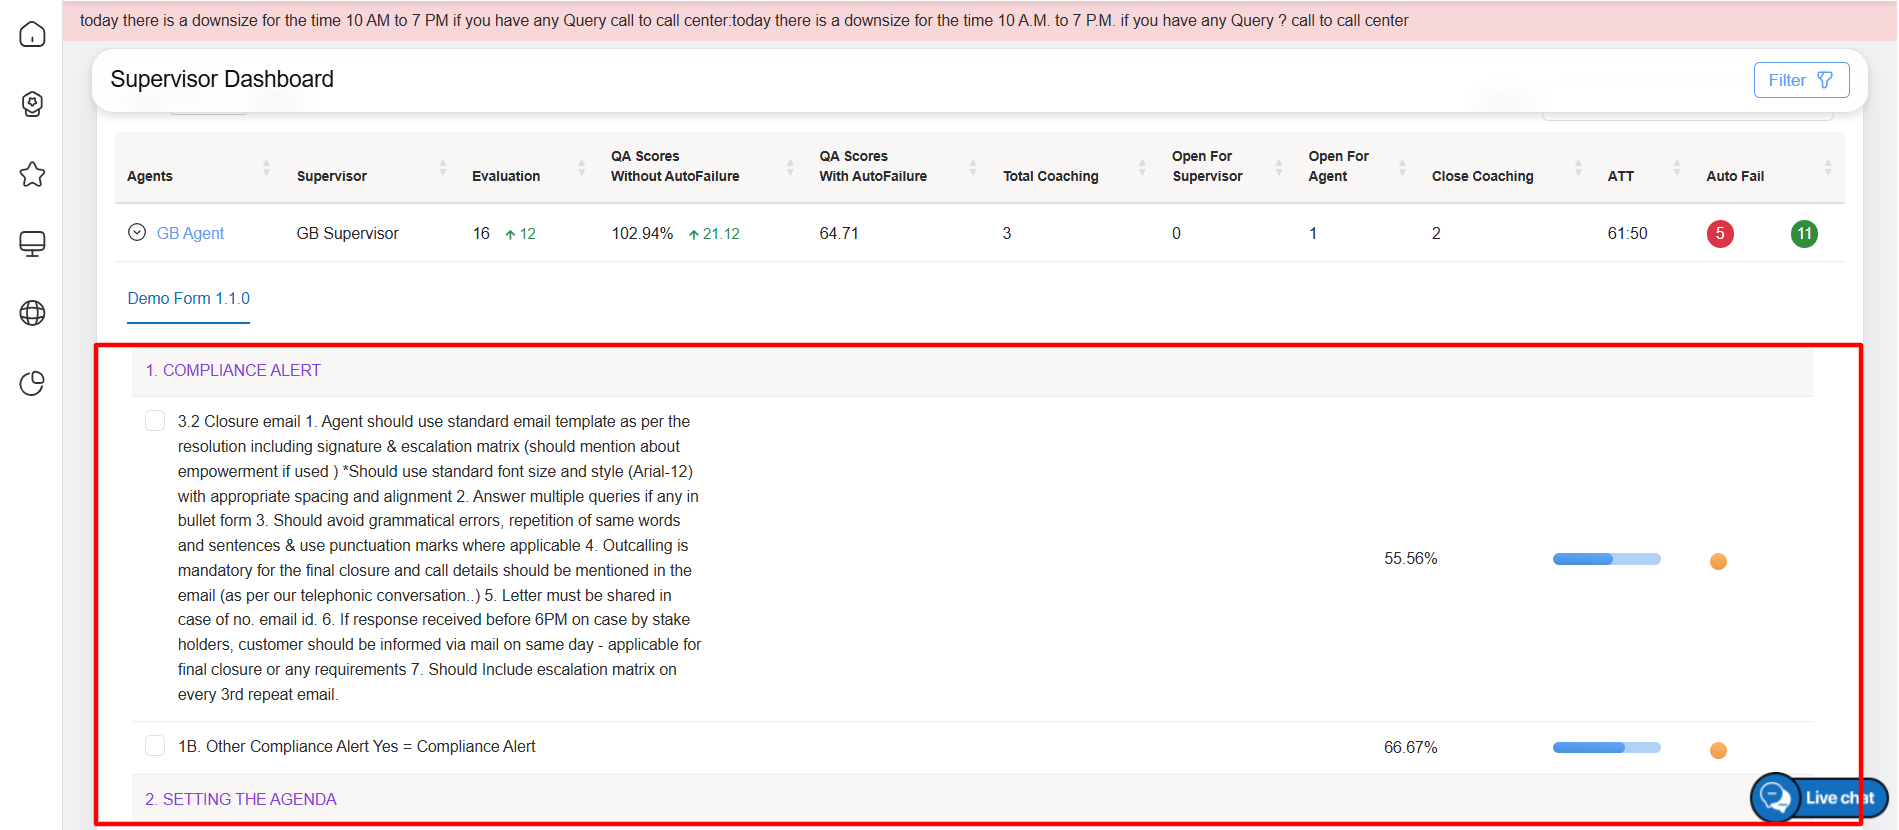Click the red Auto Fail badge 5

[1719, 234]
